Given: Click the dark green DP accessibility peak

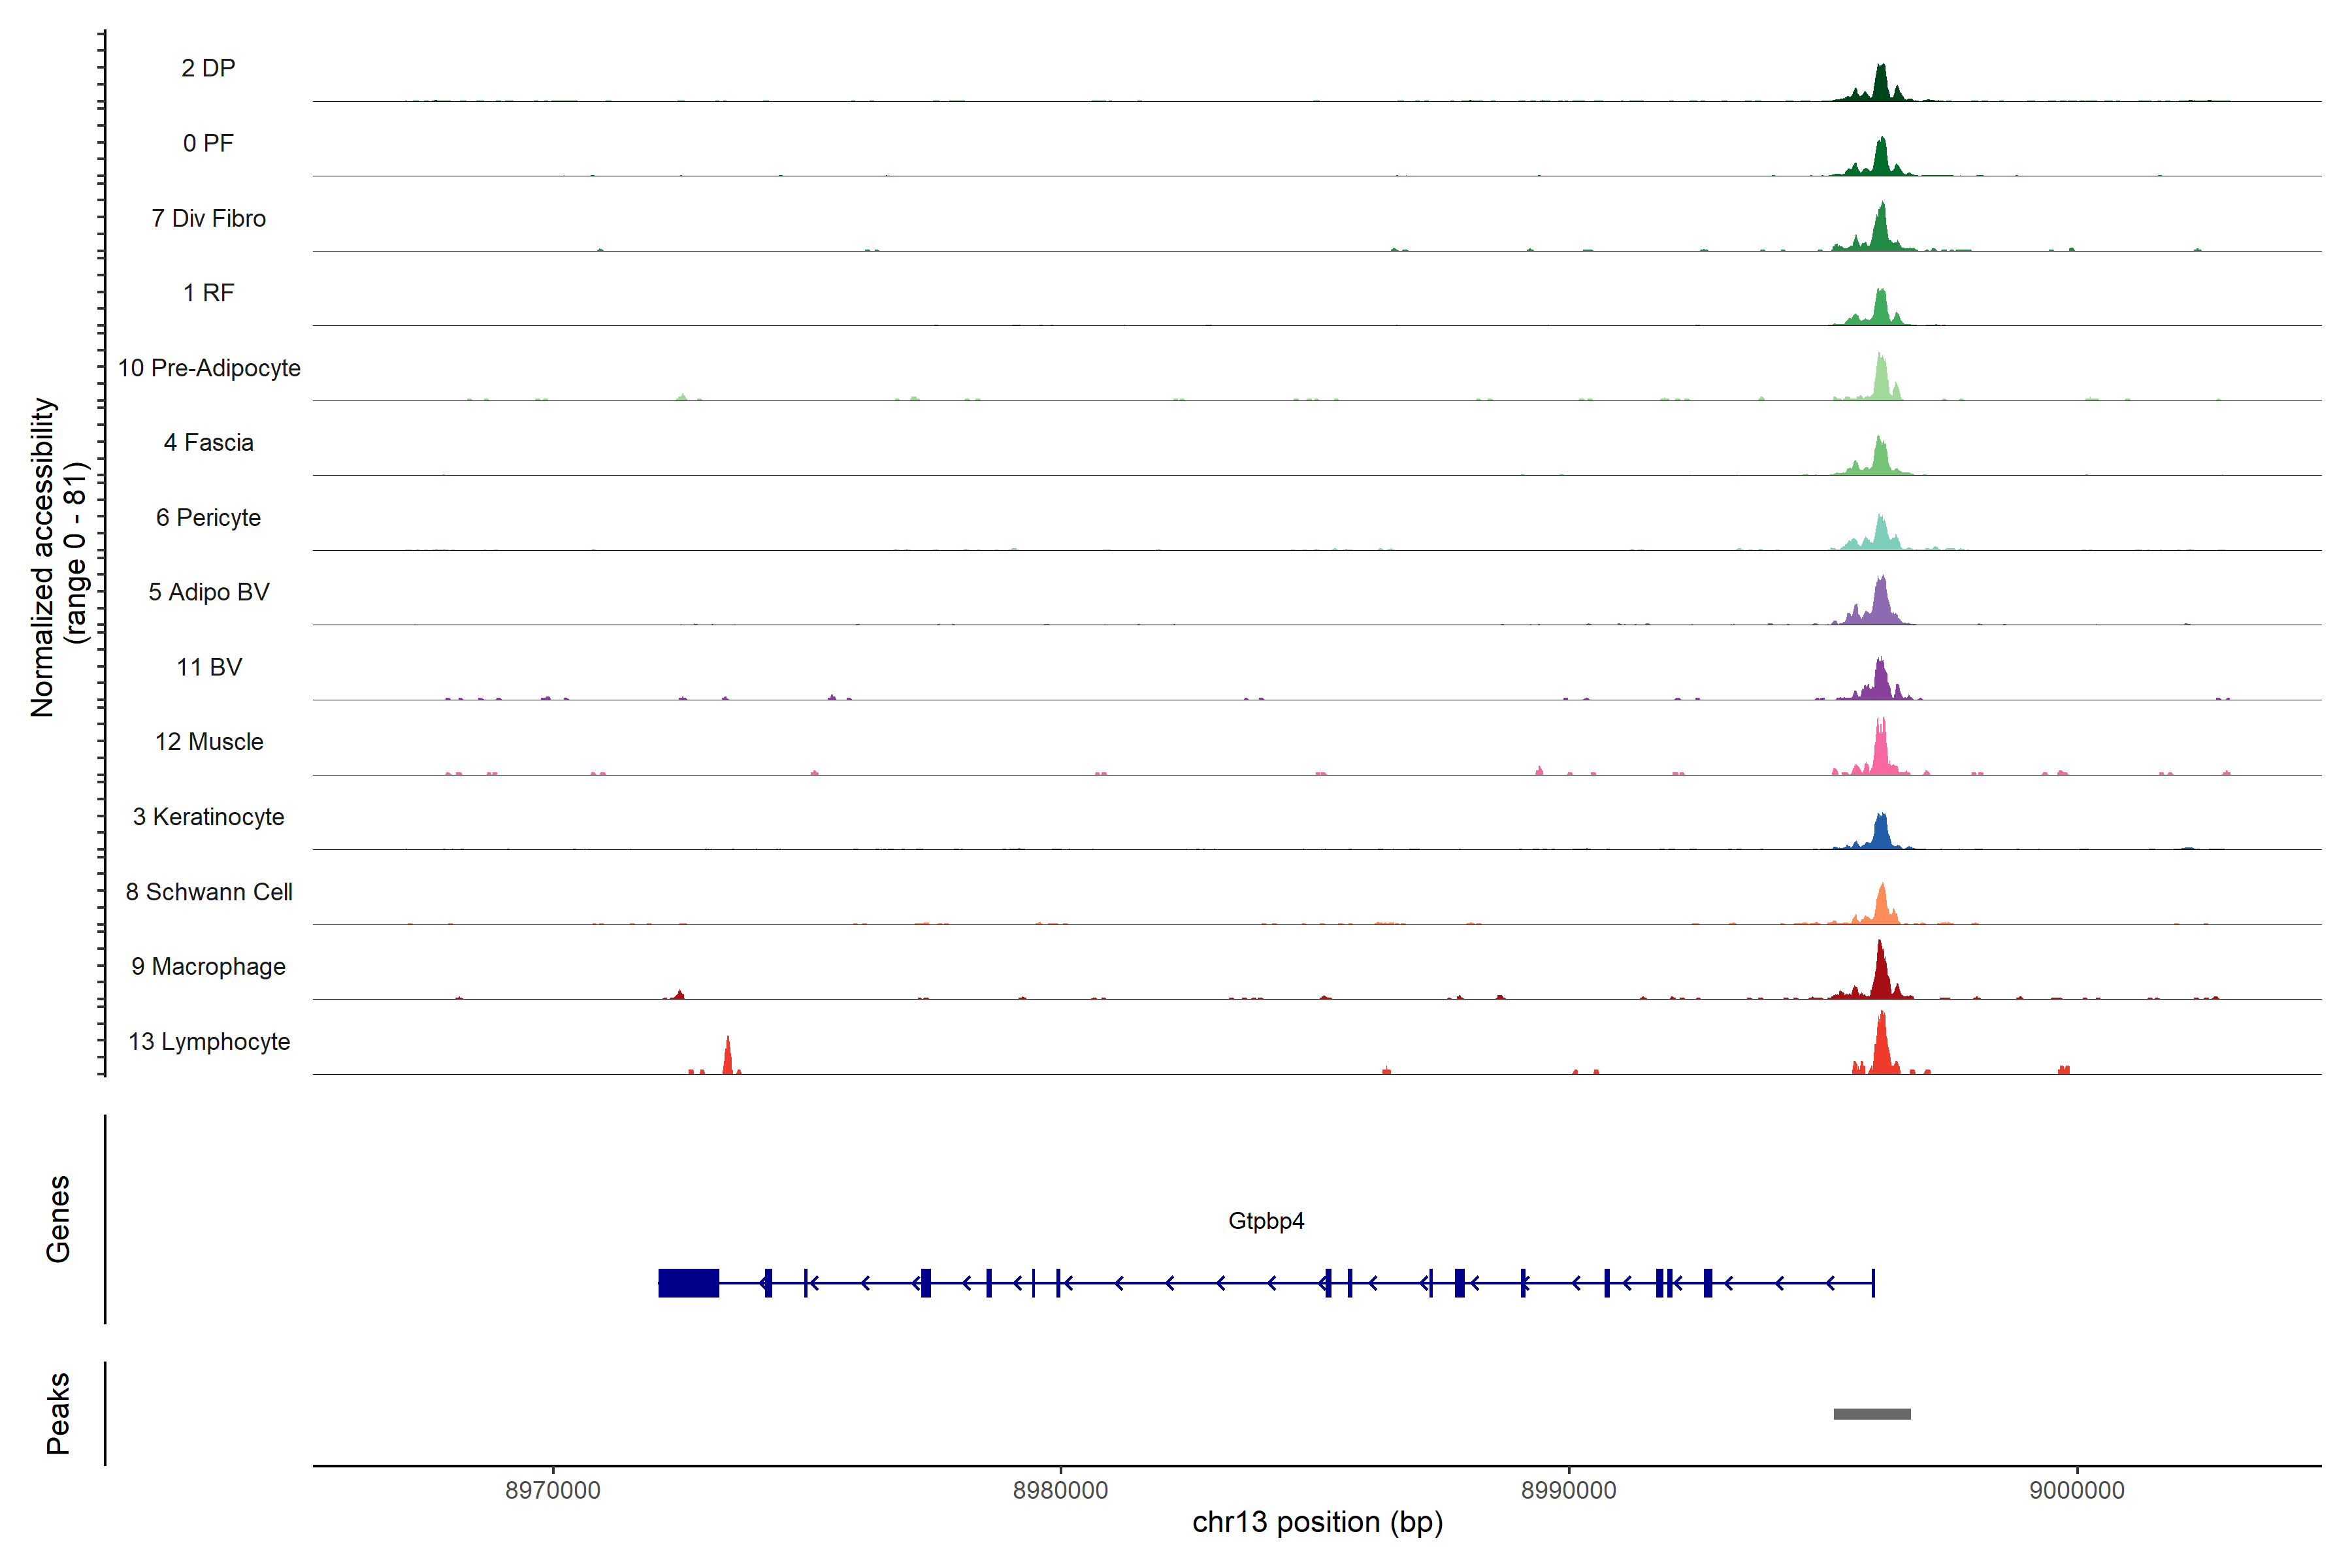Looking at the screenshot, I should pos(1880,86).
